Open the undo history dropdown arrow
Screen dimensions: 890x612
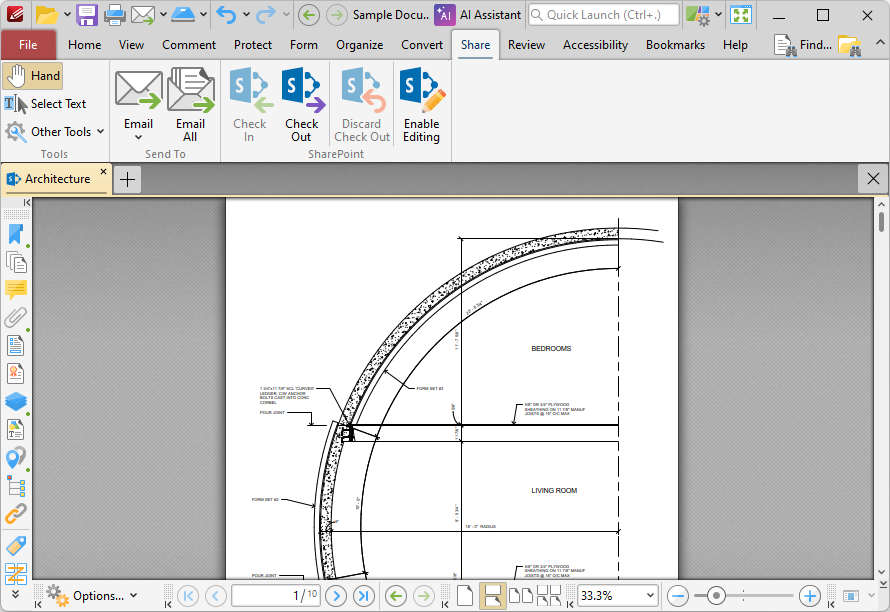coord(246,15)
